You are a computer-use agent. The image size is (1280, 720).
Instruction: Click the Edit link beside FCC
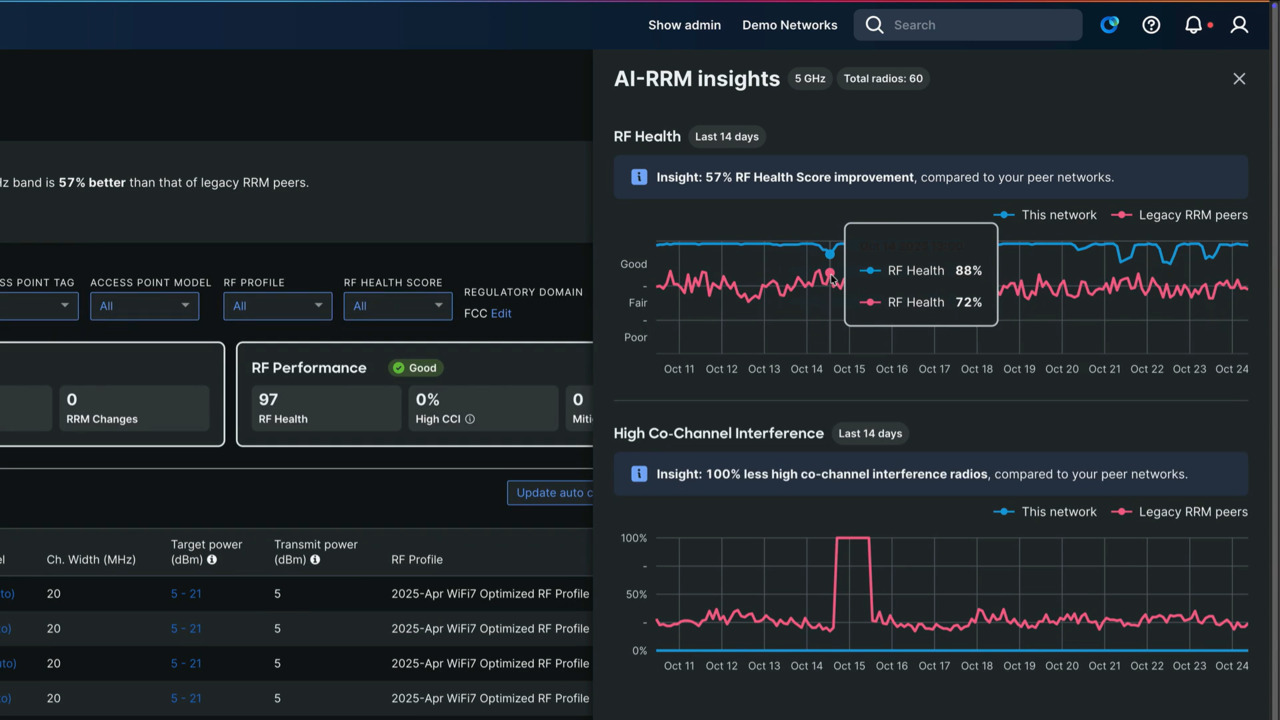pyautogui.click(x=501, y=313)
